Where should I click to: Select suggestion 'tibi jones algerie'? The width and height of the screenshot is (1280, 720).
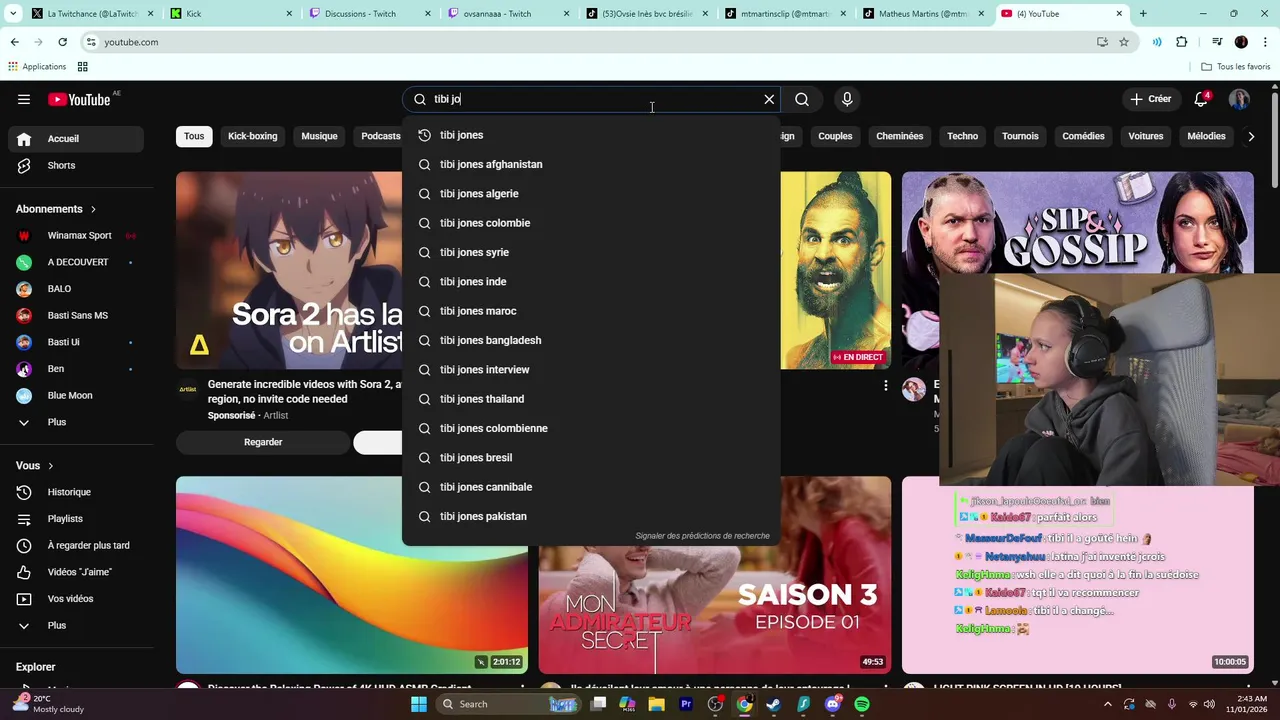pyautogui.click(x=591, y=194)
